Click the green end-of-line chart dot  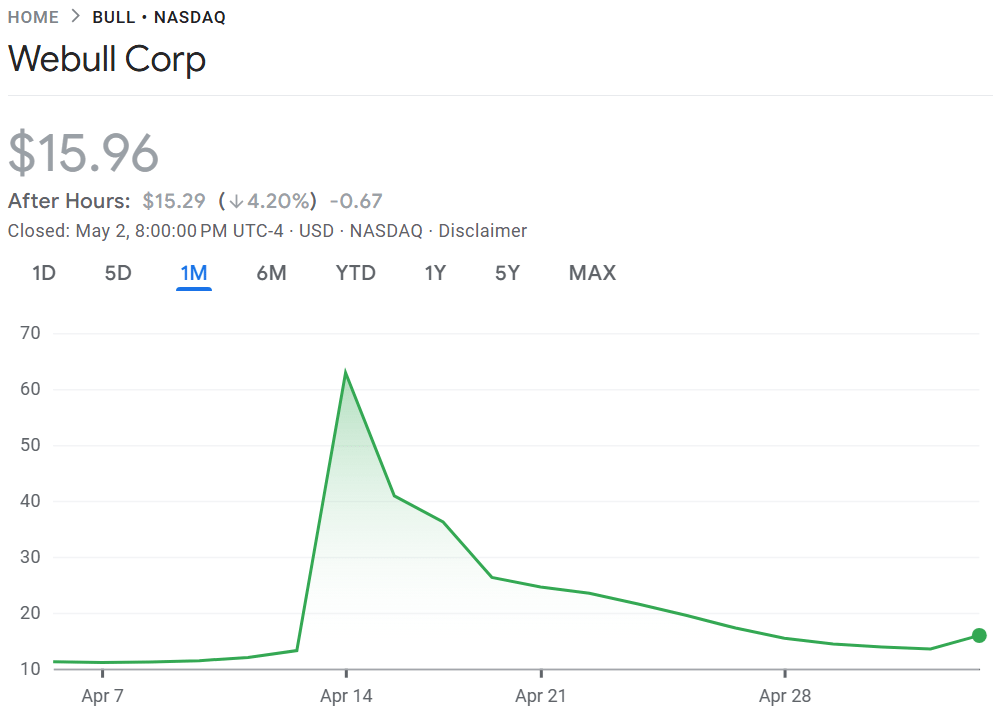(x=979, y=635)
